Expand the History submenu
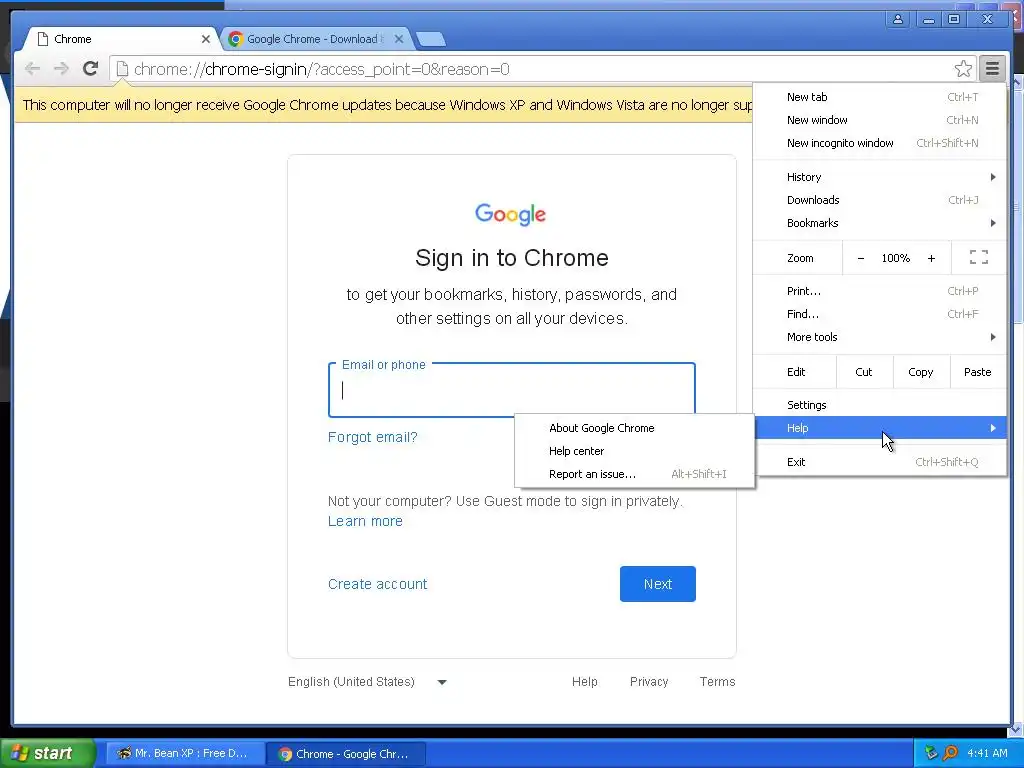1024x768 pixels. pos(882,177)
